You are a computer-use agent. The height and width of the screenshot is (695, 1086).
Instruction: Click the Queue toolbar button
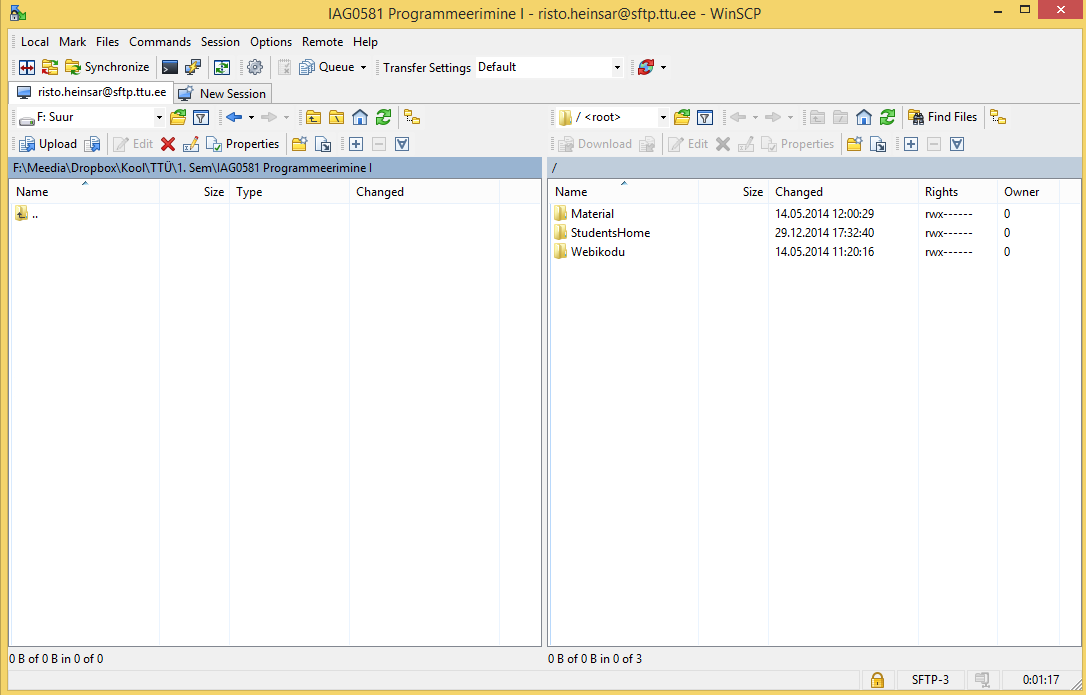(x=327, y=67)
